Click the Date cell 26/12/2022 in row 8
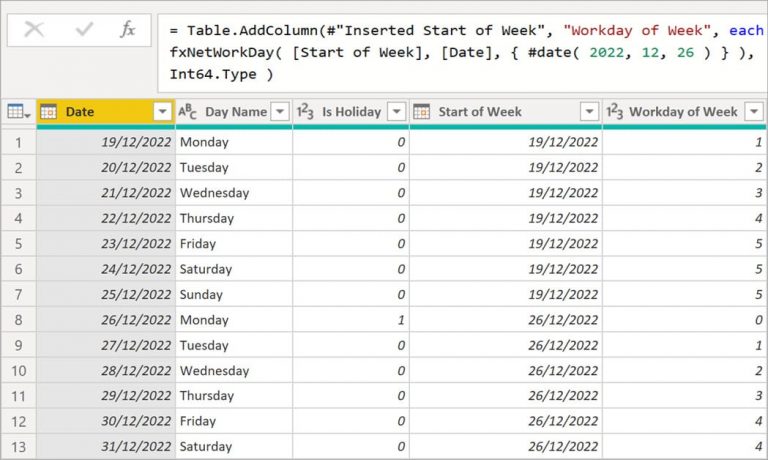Screen dimensions: 768x460 (x=106, y=320)
